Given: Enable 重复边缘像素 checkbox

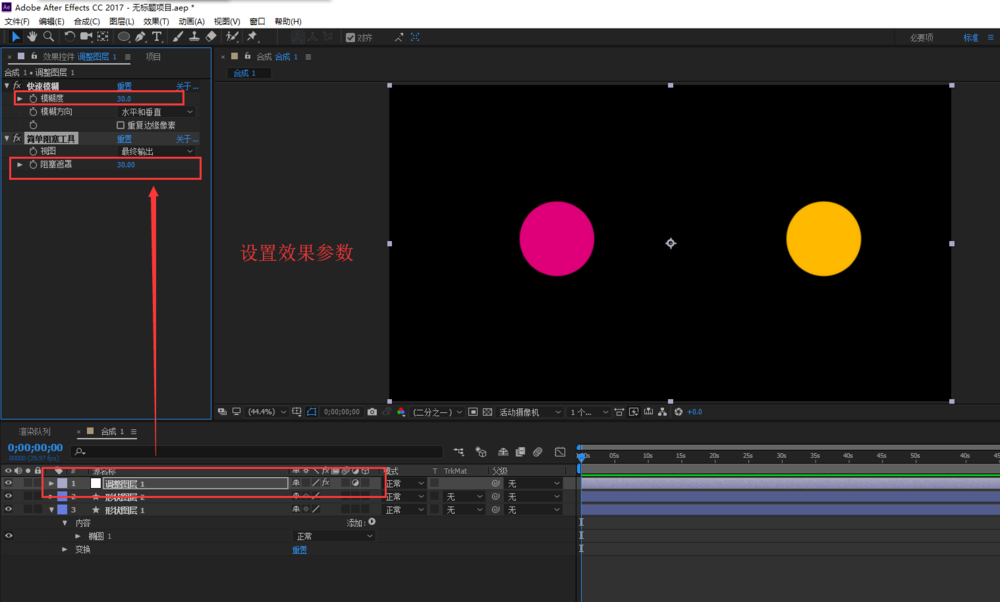Looking at the screenshot, I should (x=121, y=125).
